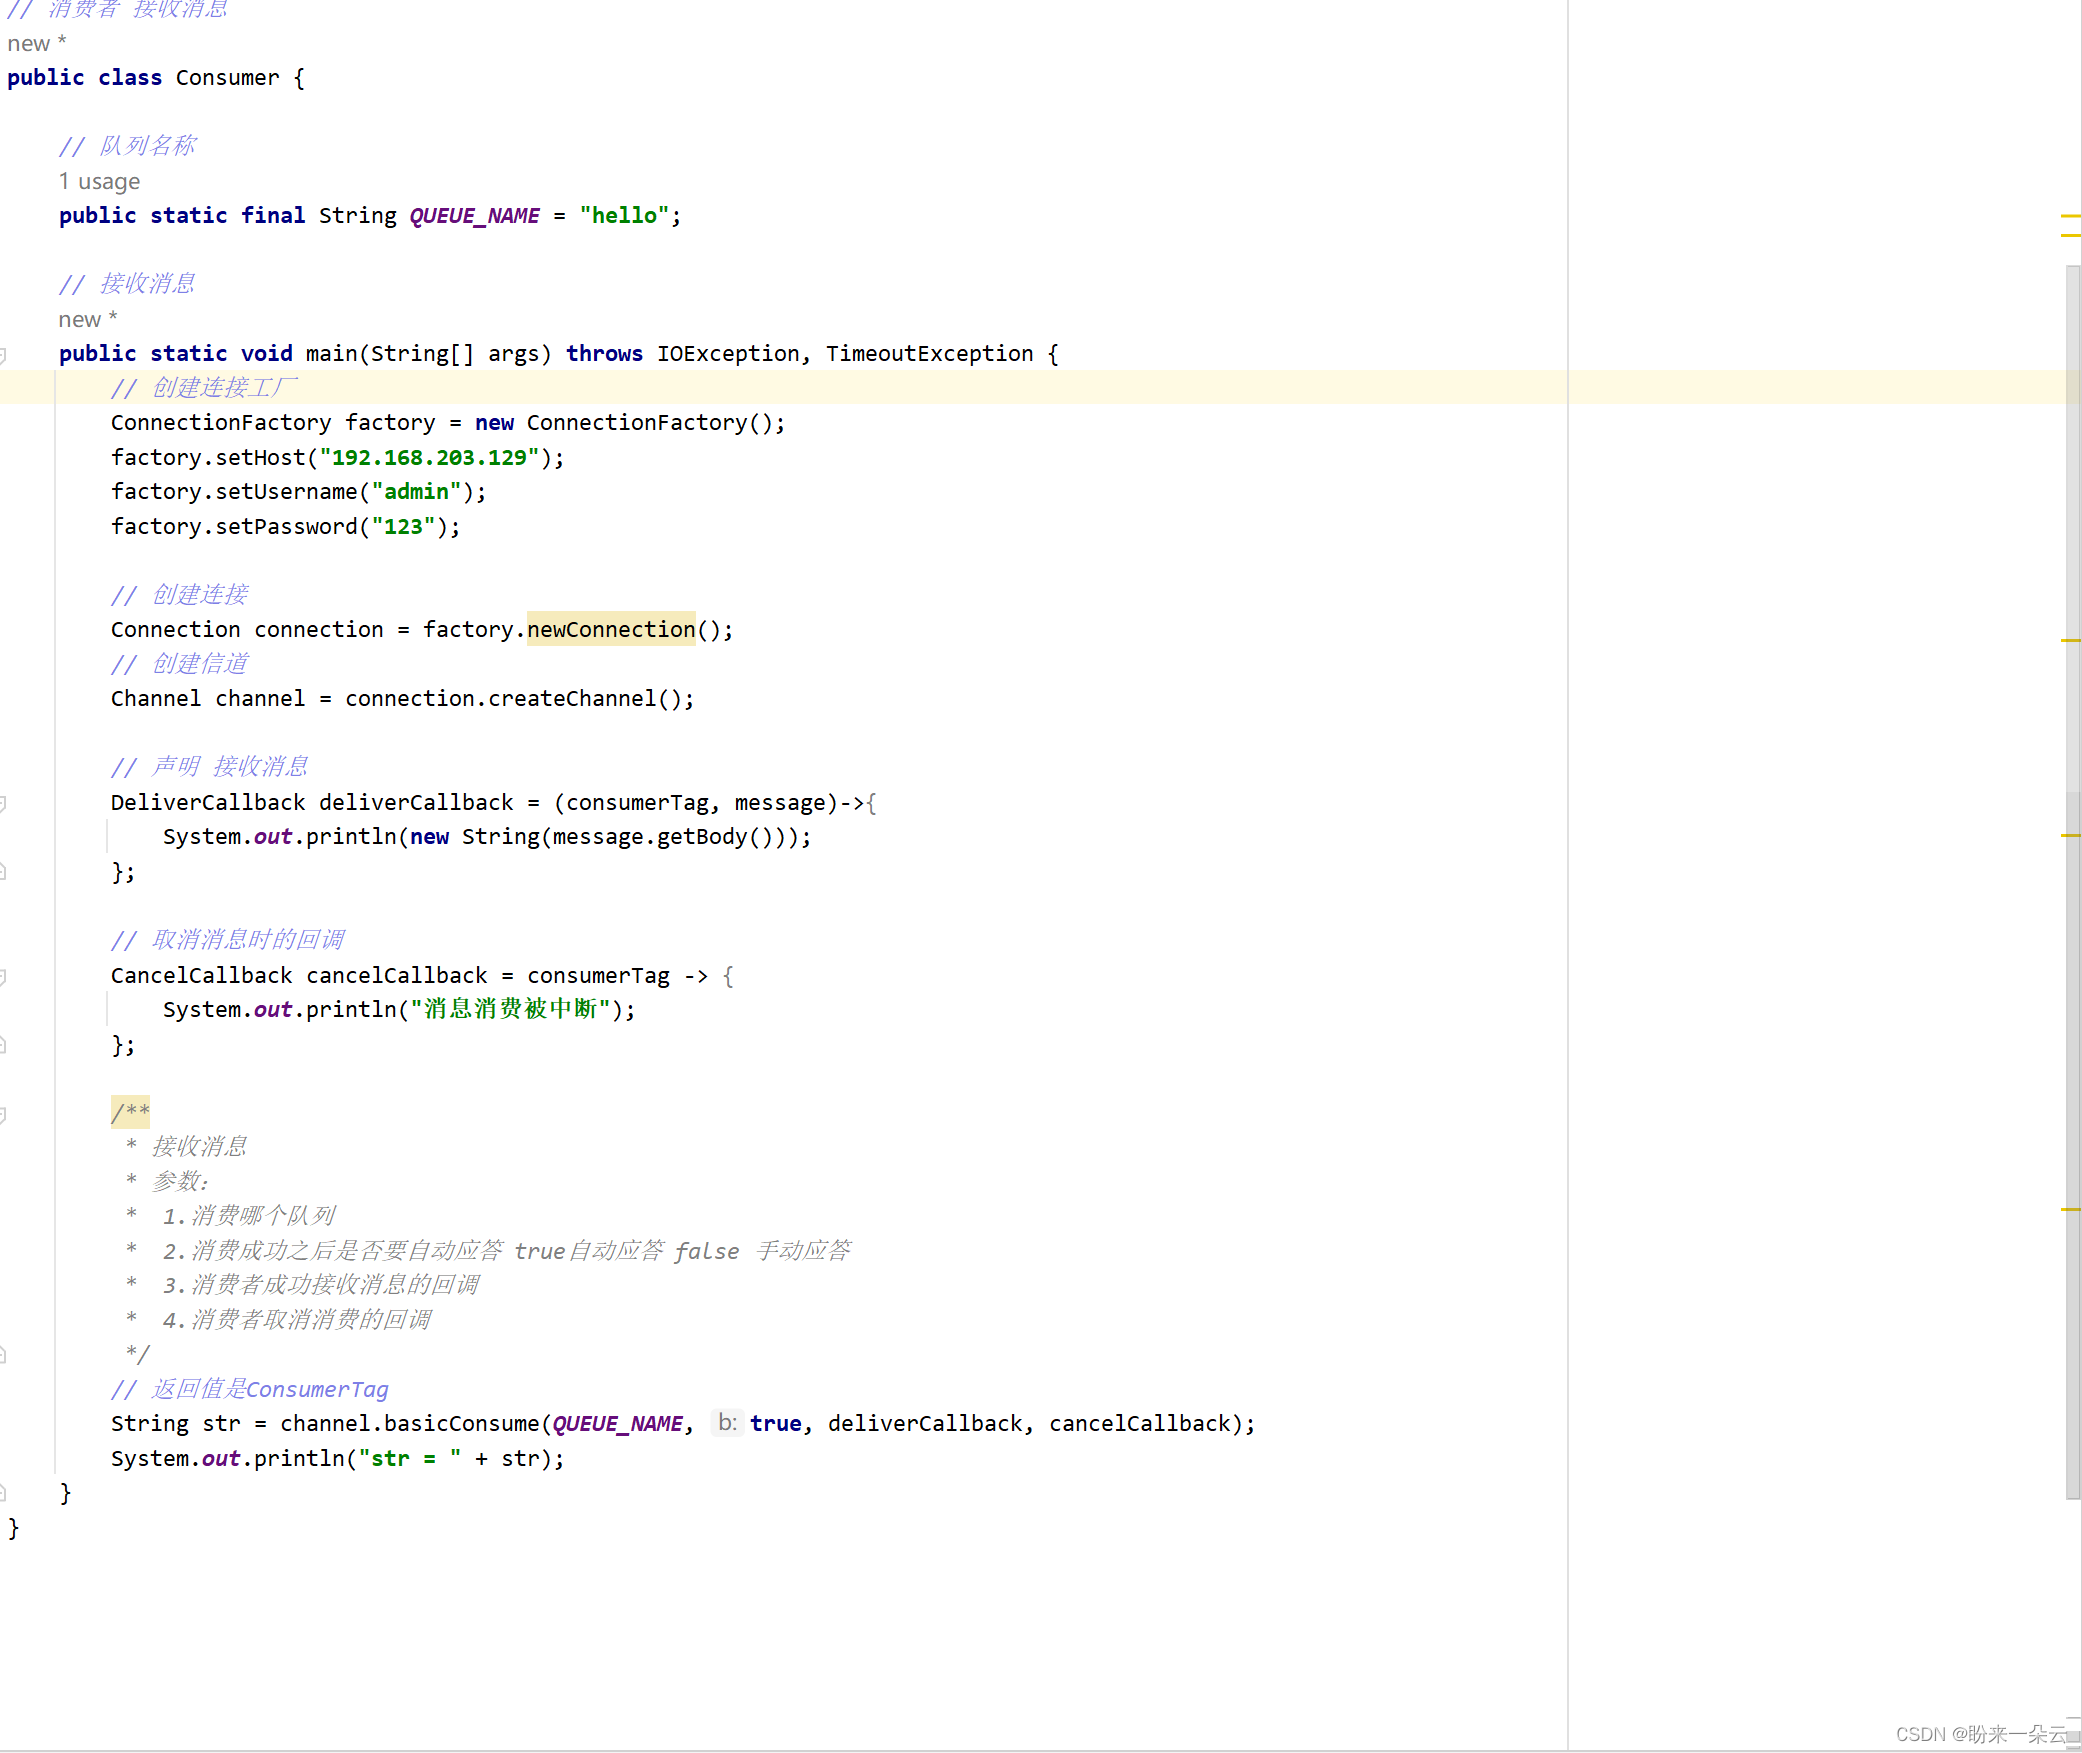2082x1753 pixels.
Task: Click the 'true' argument in basicConsume
Action: 776,1424
